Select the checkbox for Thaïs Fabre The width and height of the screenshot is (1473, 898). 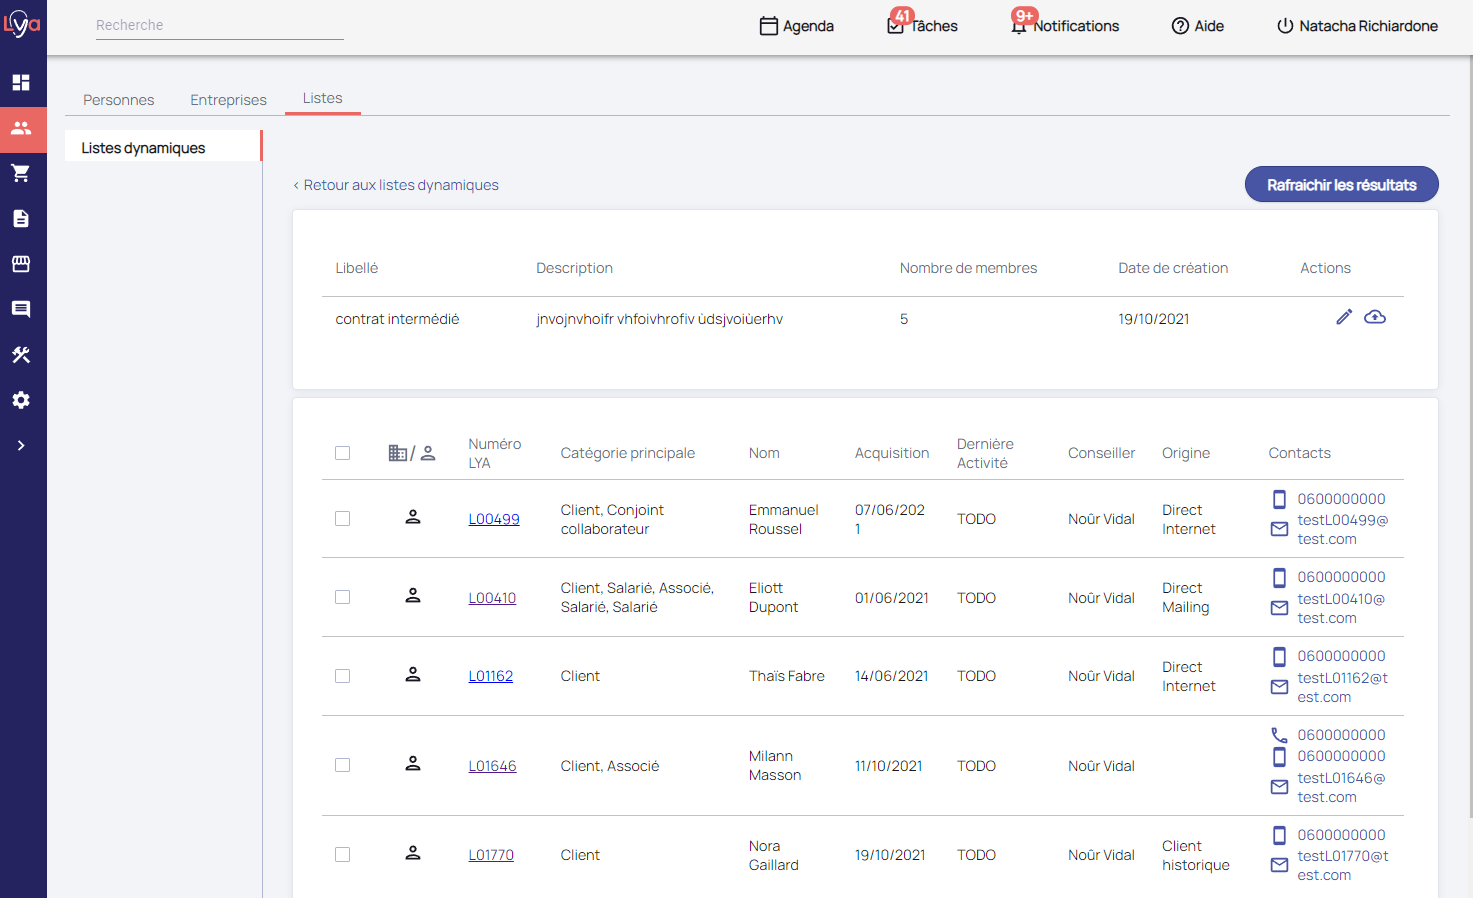[343, 676]
